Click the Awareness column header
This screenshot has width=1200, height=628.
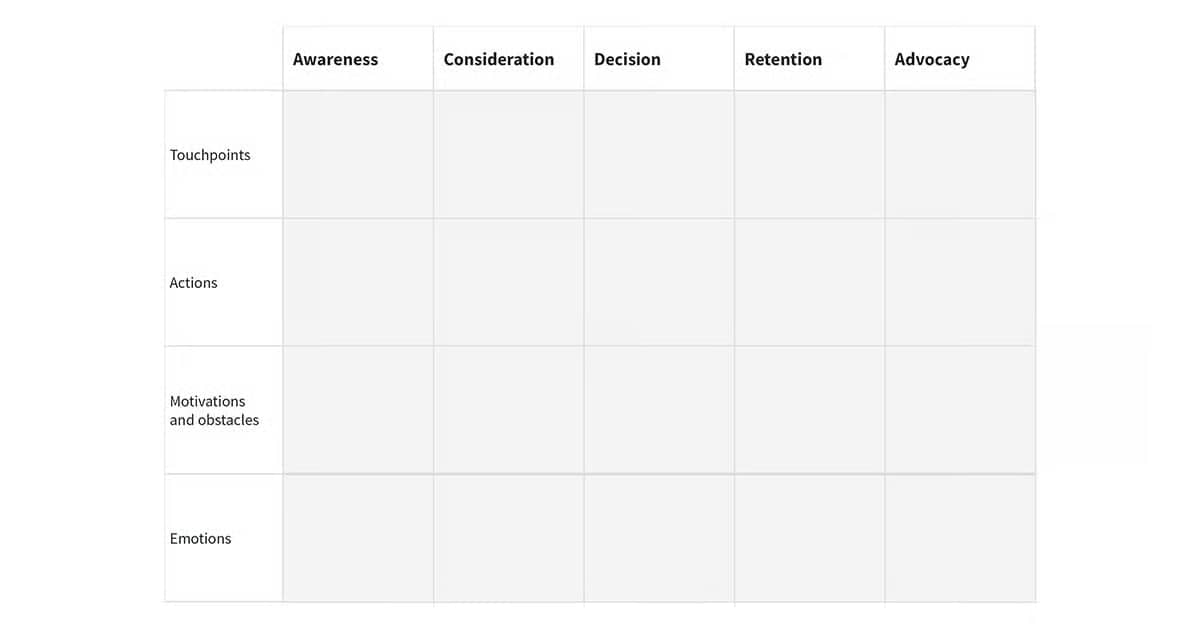pyautogui.click(x=336, y=59)
